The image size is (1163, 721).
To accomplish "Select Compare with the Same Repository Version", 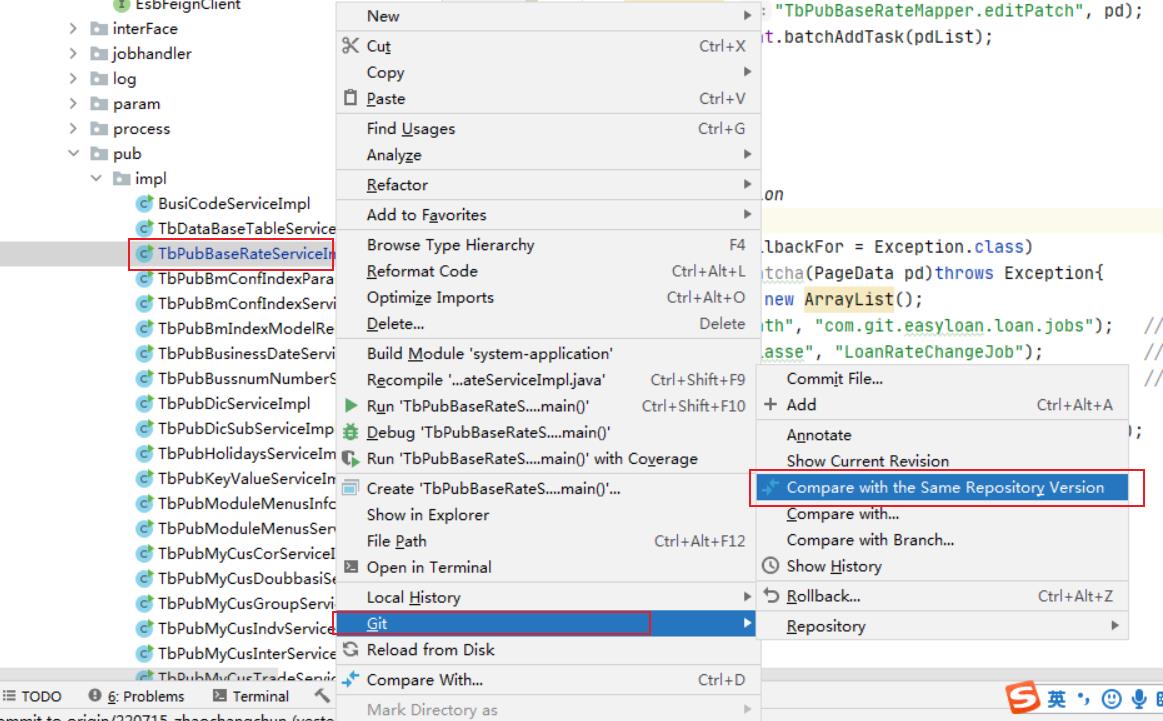I will pos(944,488).
